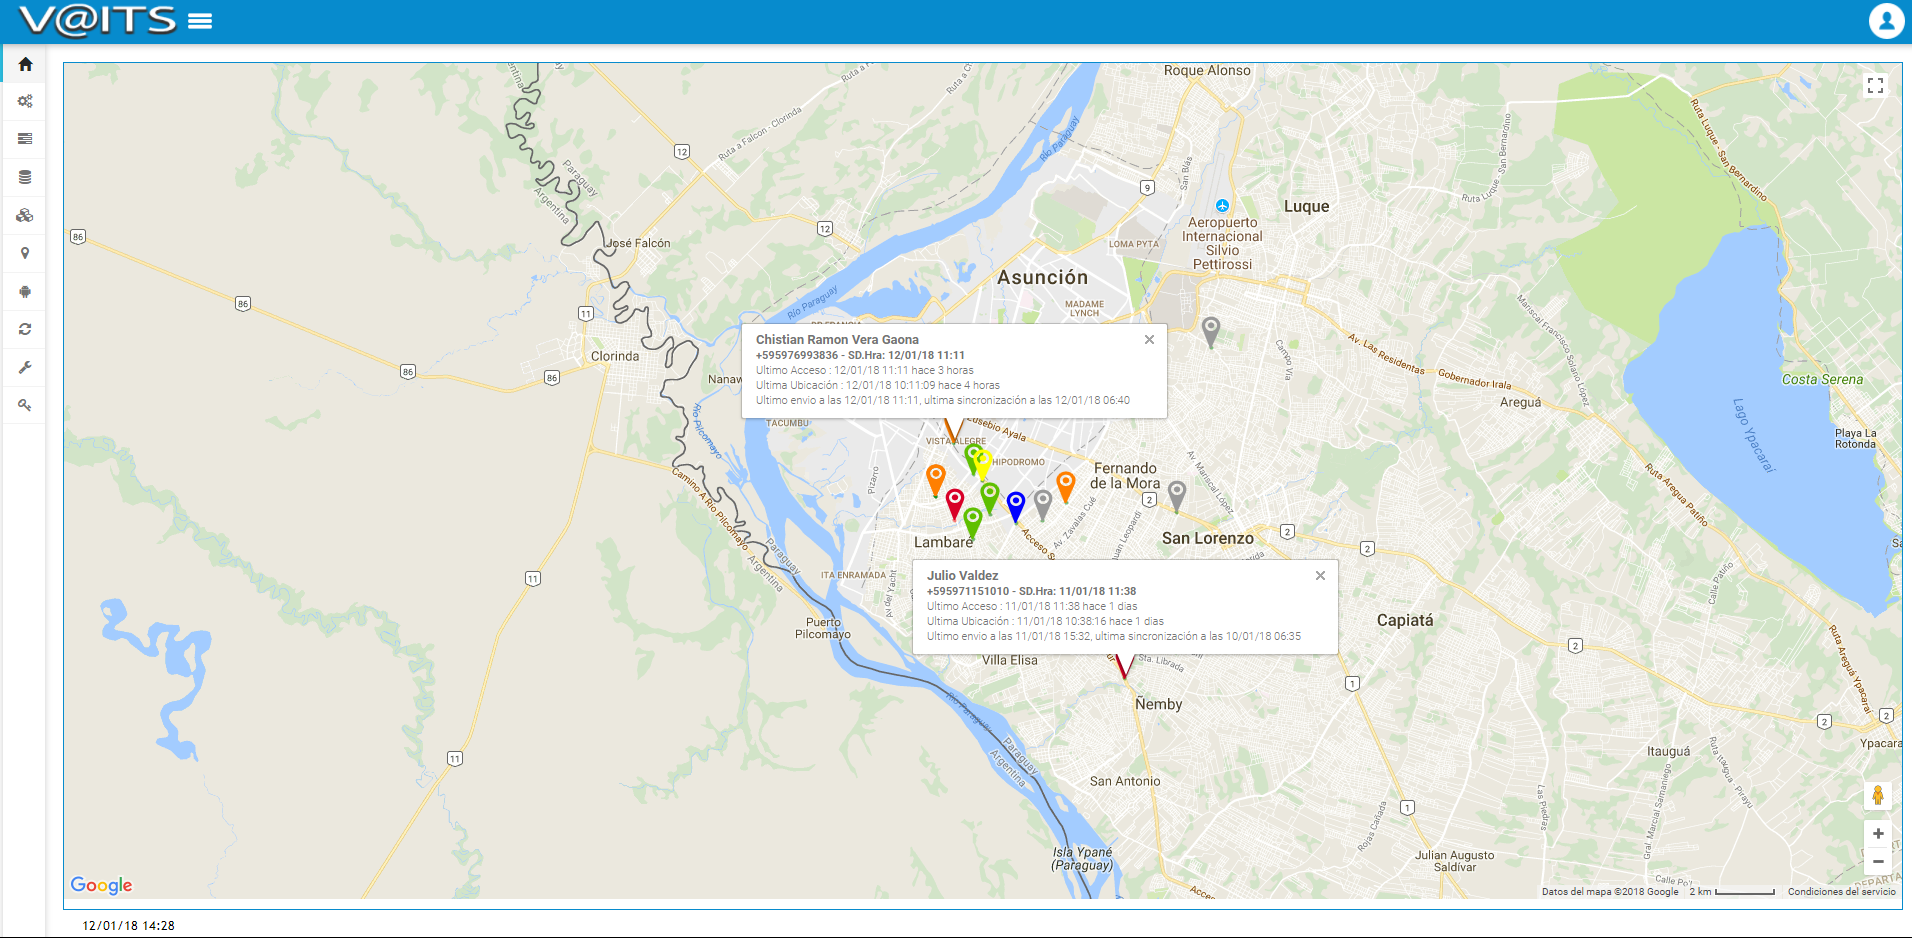Open the location pin sidebar icon
The width and height of the screenshot is (1912, 938).
(25, 253)
